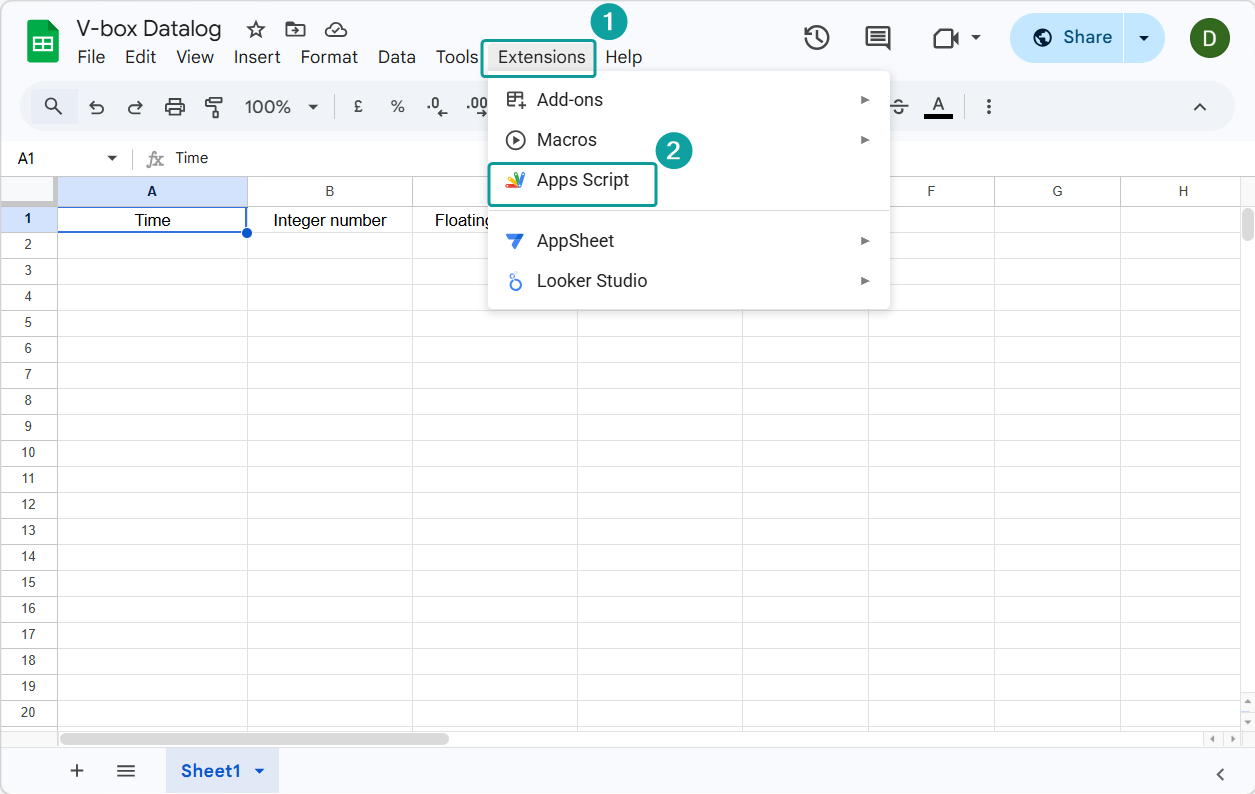
Task: Open the 100% zoom dropdown
Action: coord(281,107)
